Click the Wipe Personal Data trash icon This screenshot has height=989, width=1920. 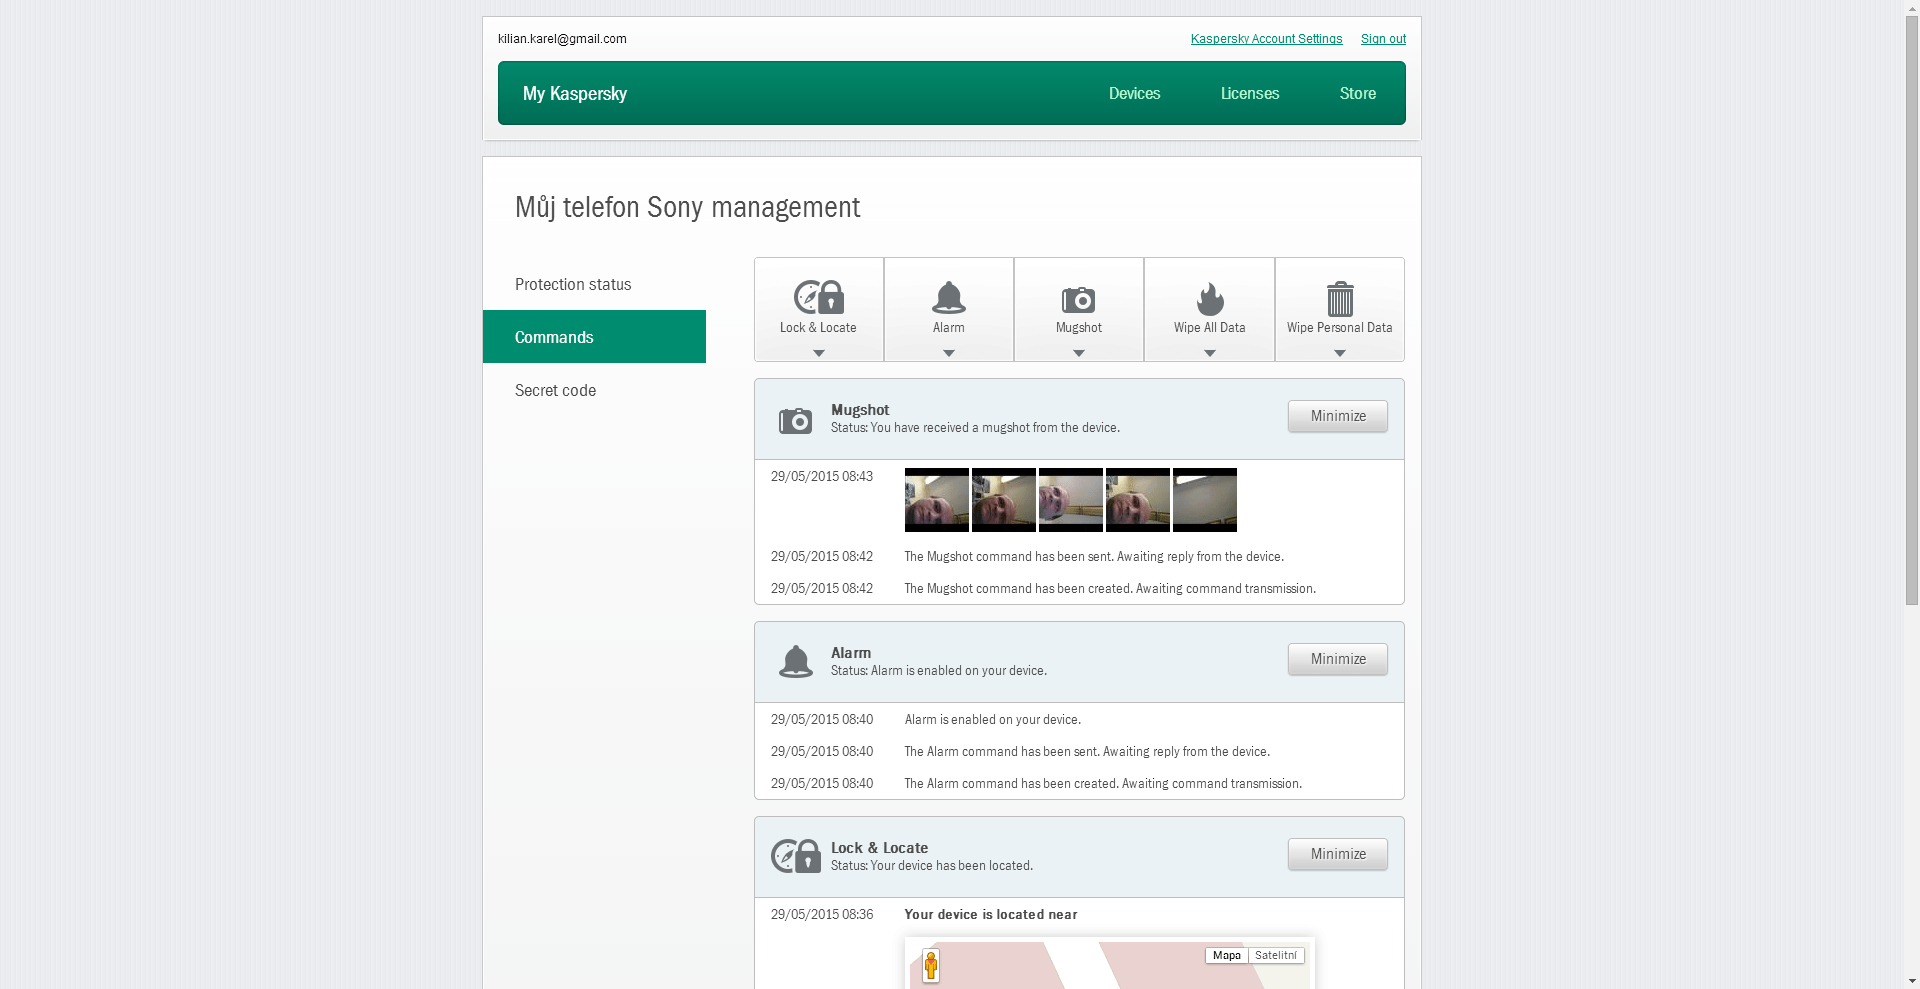coord(1340,298)
